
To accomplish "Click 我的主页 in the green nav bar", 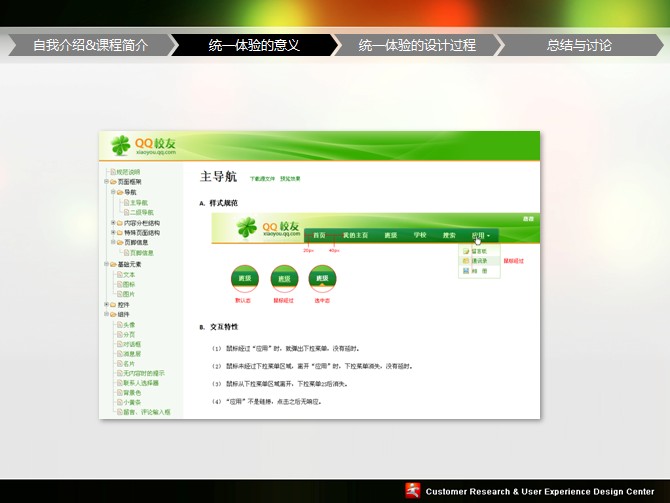I will [x=356, y=235].
